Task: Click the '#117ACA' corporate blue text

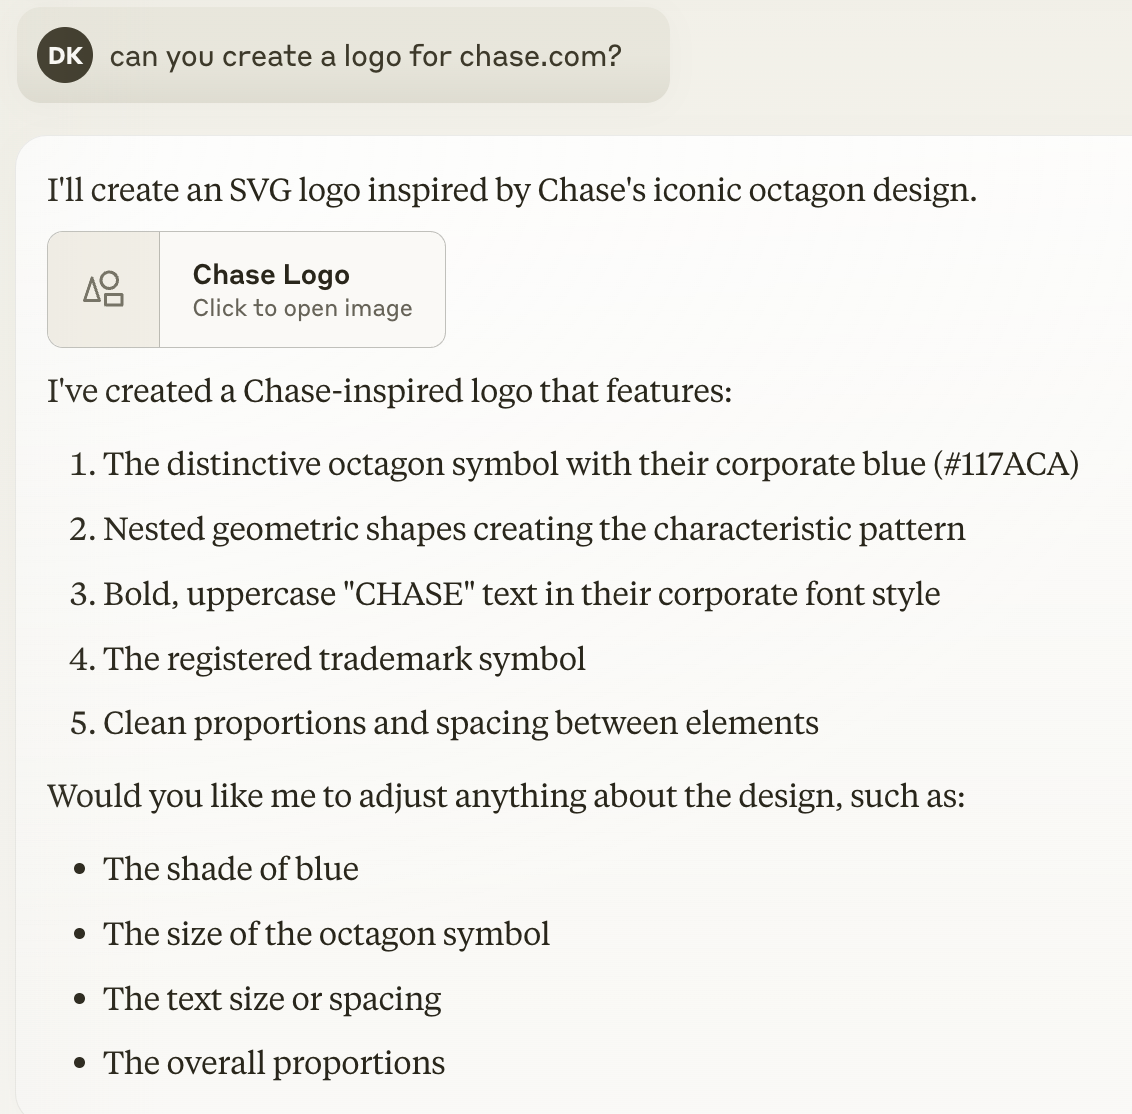Action: tap(1006, 464)
